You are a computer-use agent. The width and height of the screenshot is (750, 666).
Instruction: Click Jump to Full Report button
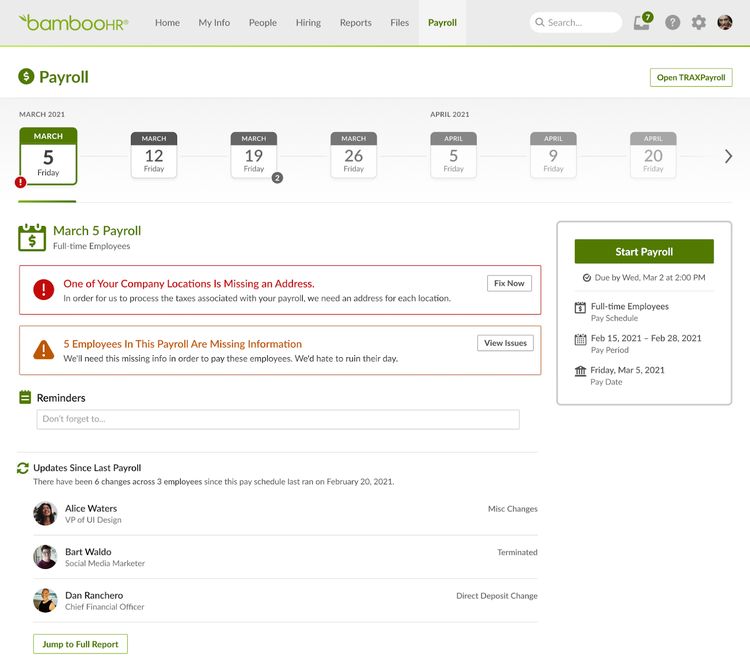(x=80, y=644)
